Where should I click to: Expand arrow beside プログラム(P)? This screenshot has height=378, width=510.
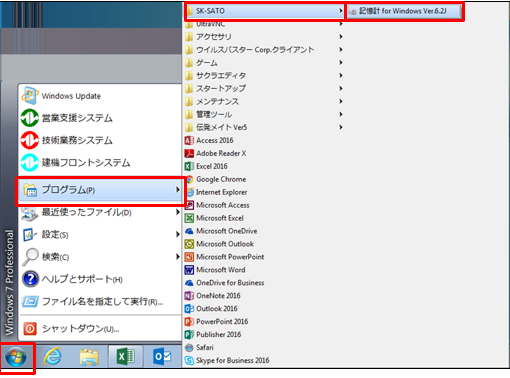point(177,190)
